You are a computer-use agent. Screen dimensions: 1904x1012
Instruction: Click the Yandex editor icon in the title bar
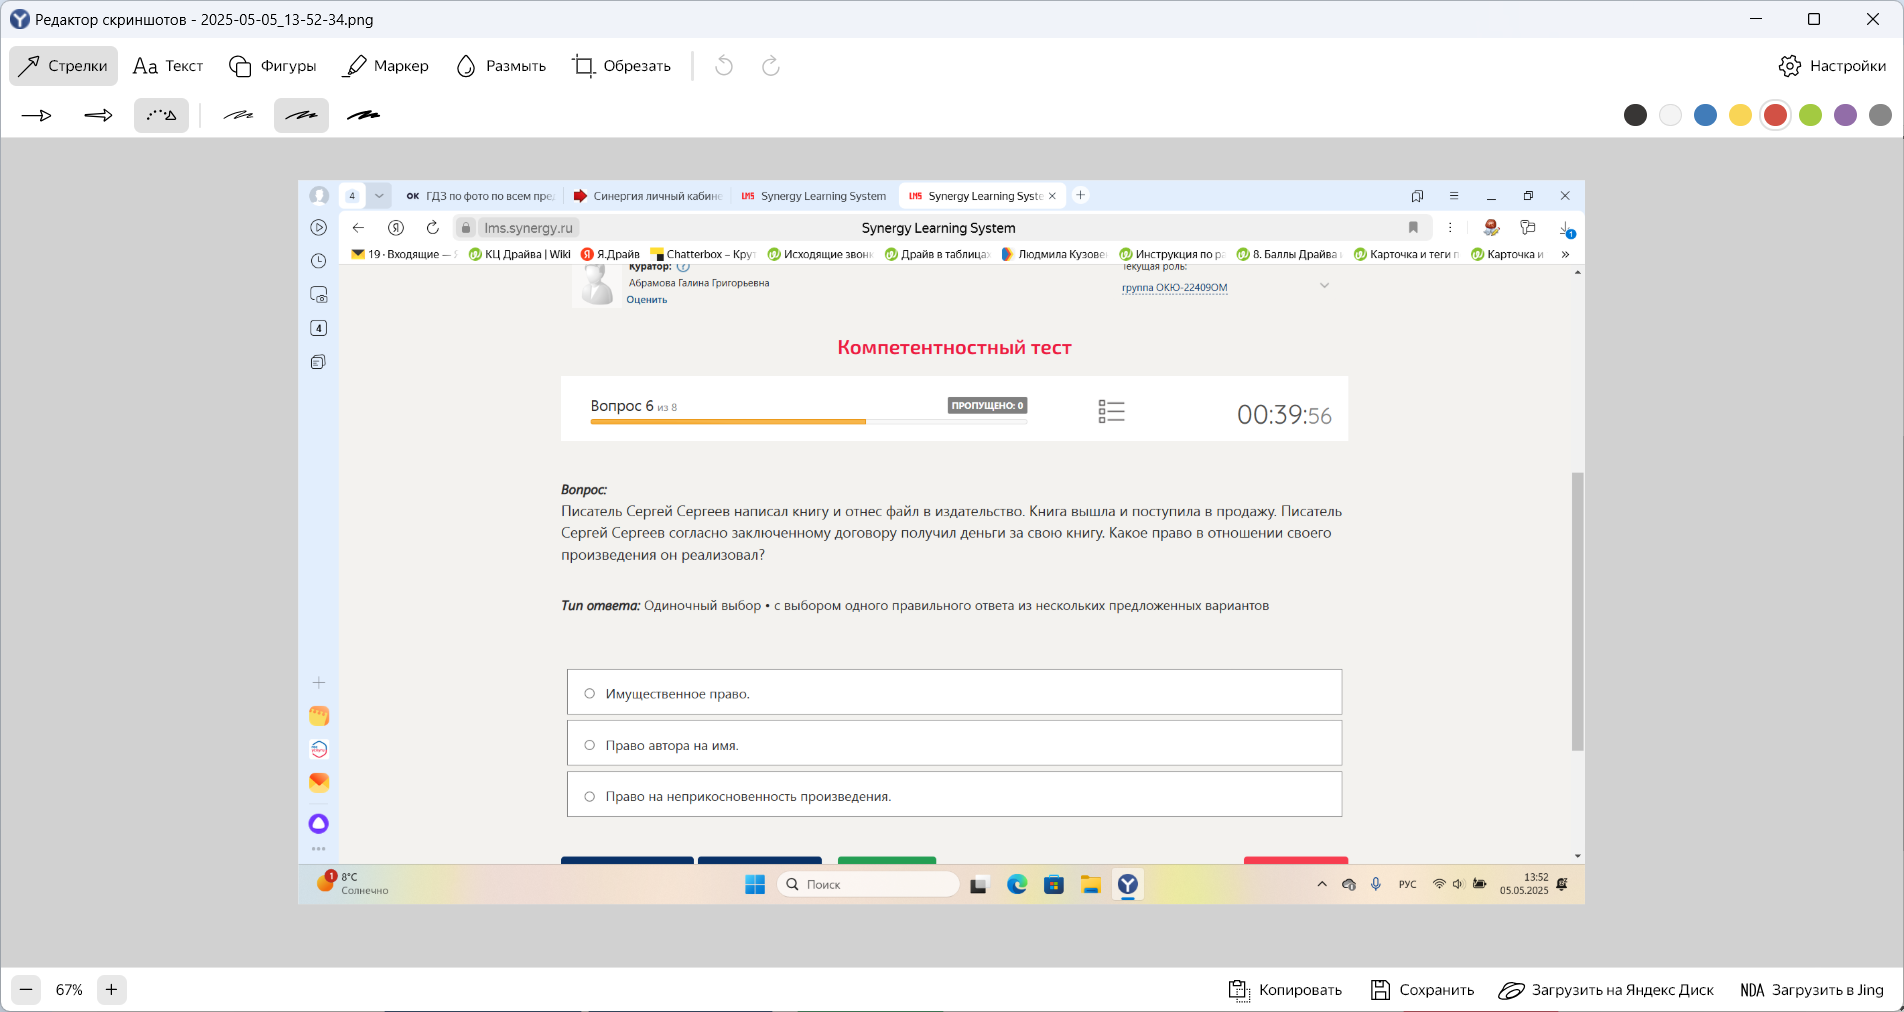pos(20,19)
